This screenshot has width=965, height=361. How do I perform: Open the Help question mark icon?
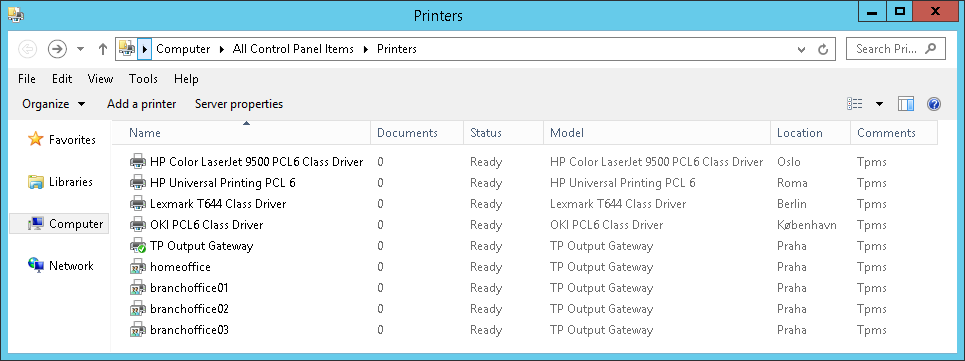[x=934, y=104]
